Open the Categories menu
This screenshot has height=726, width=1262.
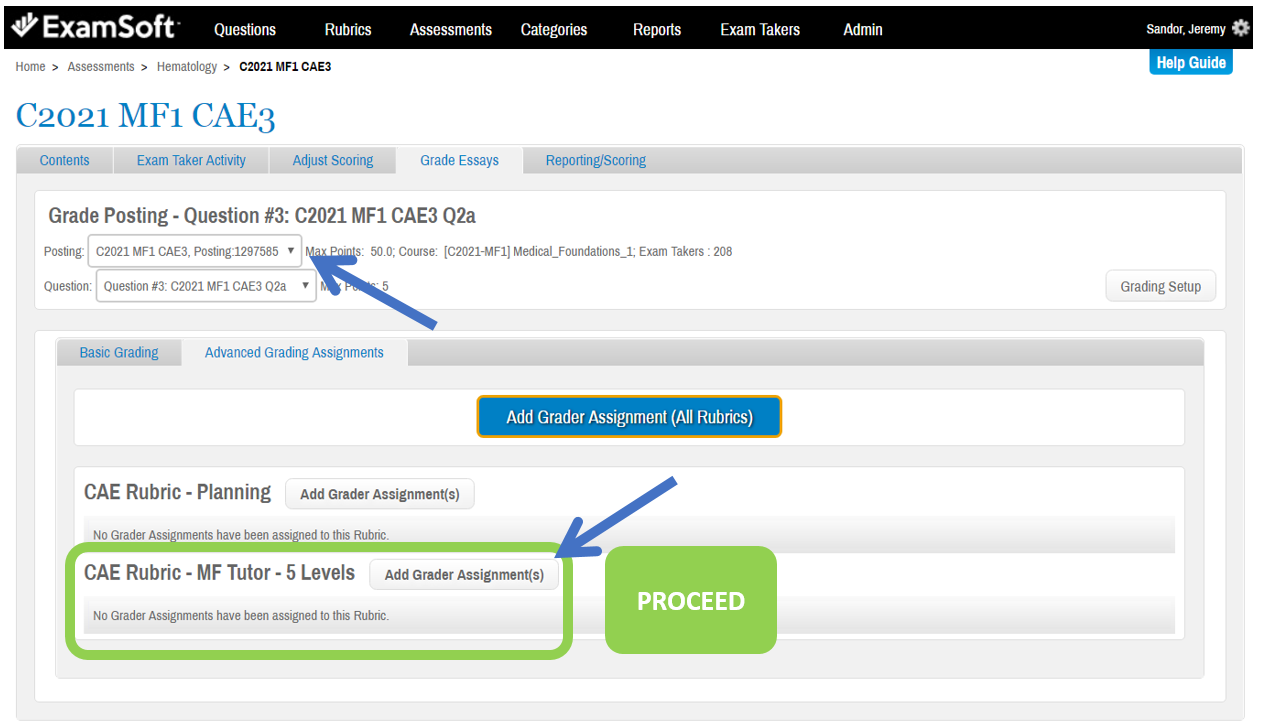coord(554,29)
